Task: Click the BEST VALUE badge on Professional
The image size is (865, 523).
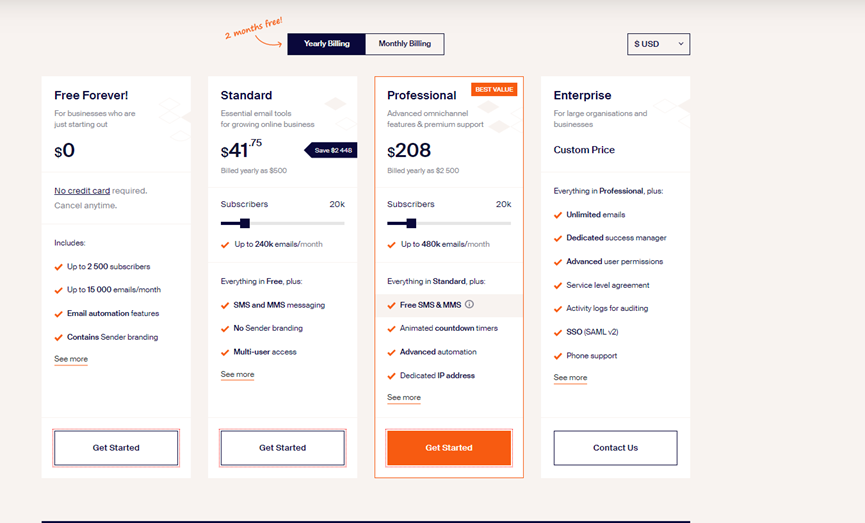Action: click(494, 89)
